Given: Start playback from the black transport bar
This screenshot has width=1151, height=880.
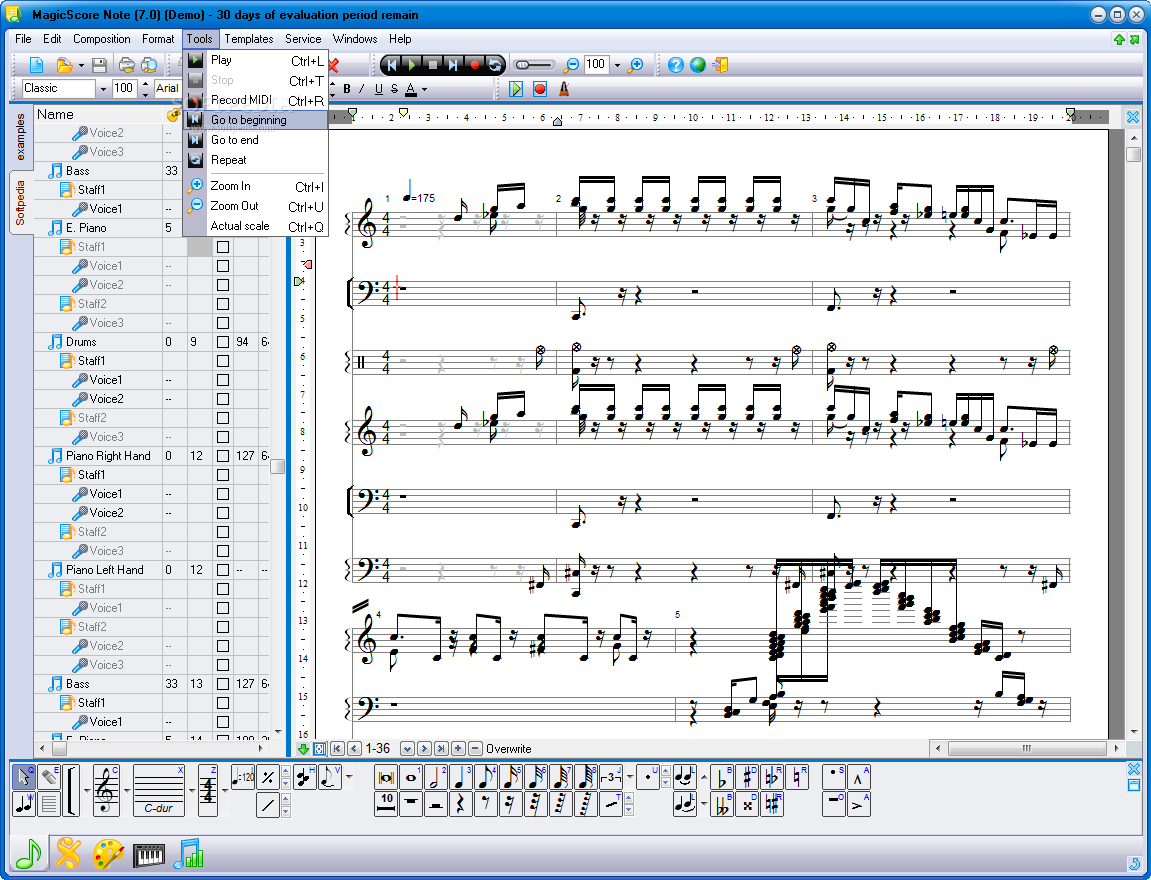Looking at the screenshot, I should [413, 65].
